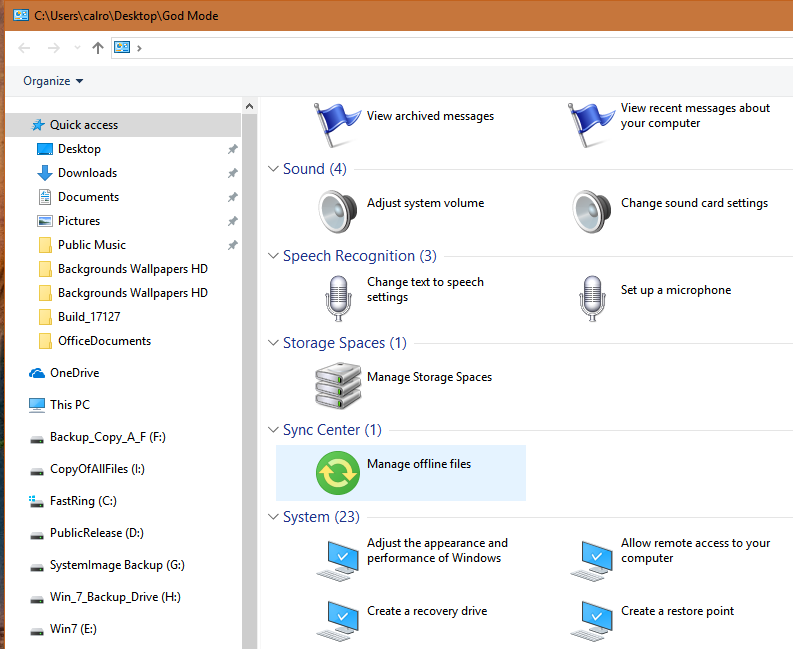Viewport: 793px width, 649px height.
Task: Select SystemImage Backup (G:) drive
Action: coord(117,565)
